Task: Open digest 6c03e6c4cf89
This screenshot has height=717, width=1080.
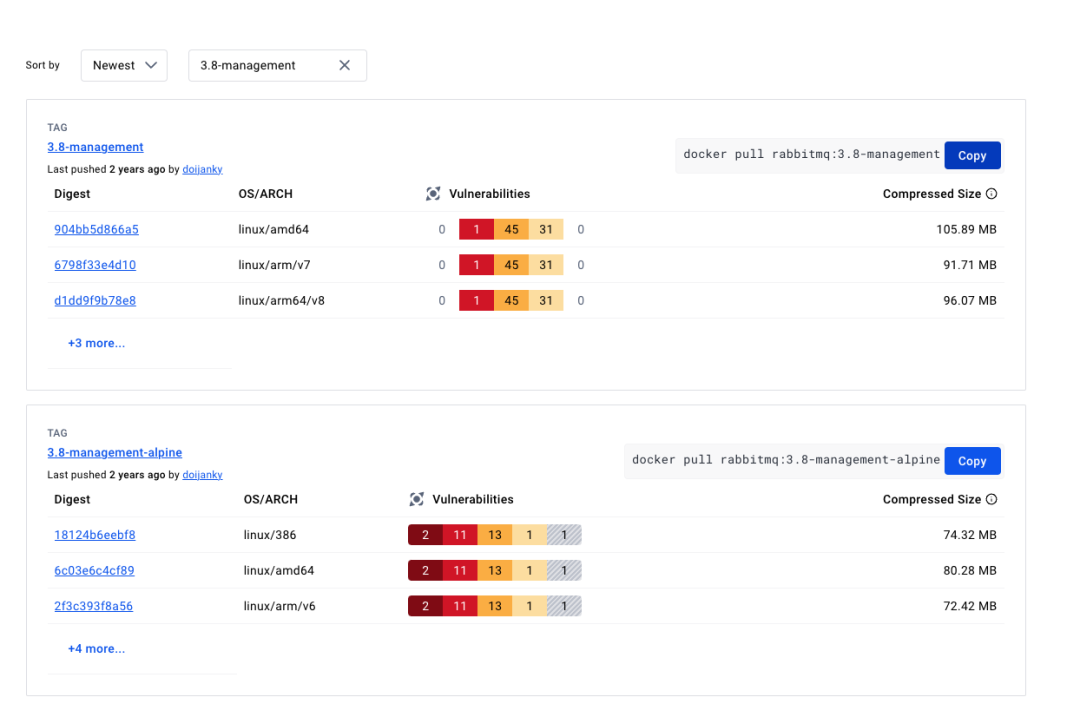Action: 94,571
